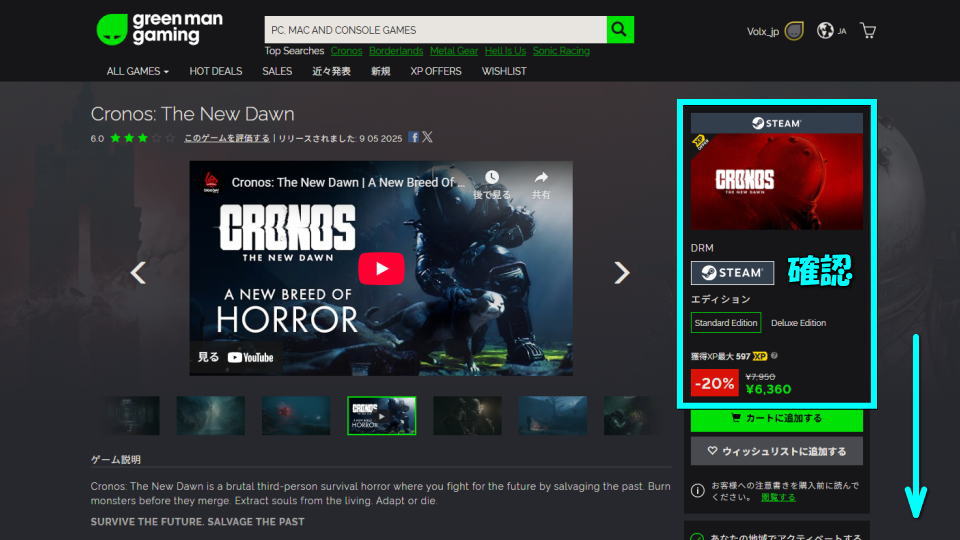Open the globe language selector JA
Viewport: 960px width, 540px height.
tap(831, 31)
